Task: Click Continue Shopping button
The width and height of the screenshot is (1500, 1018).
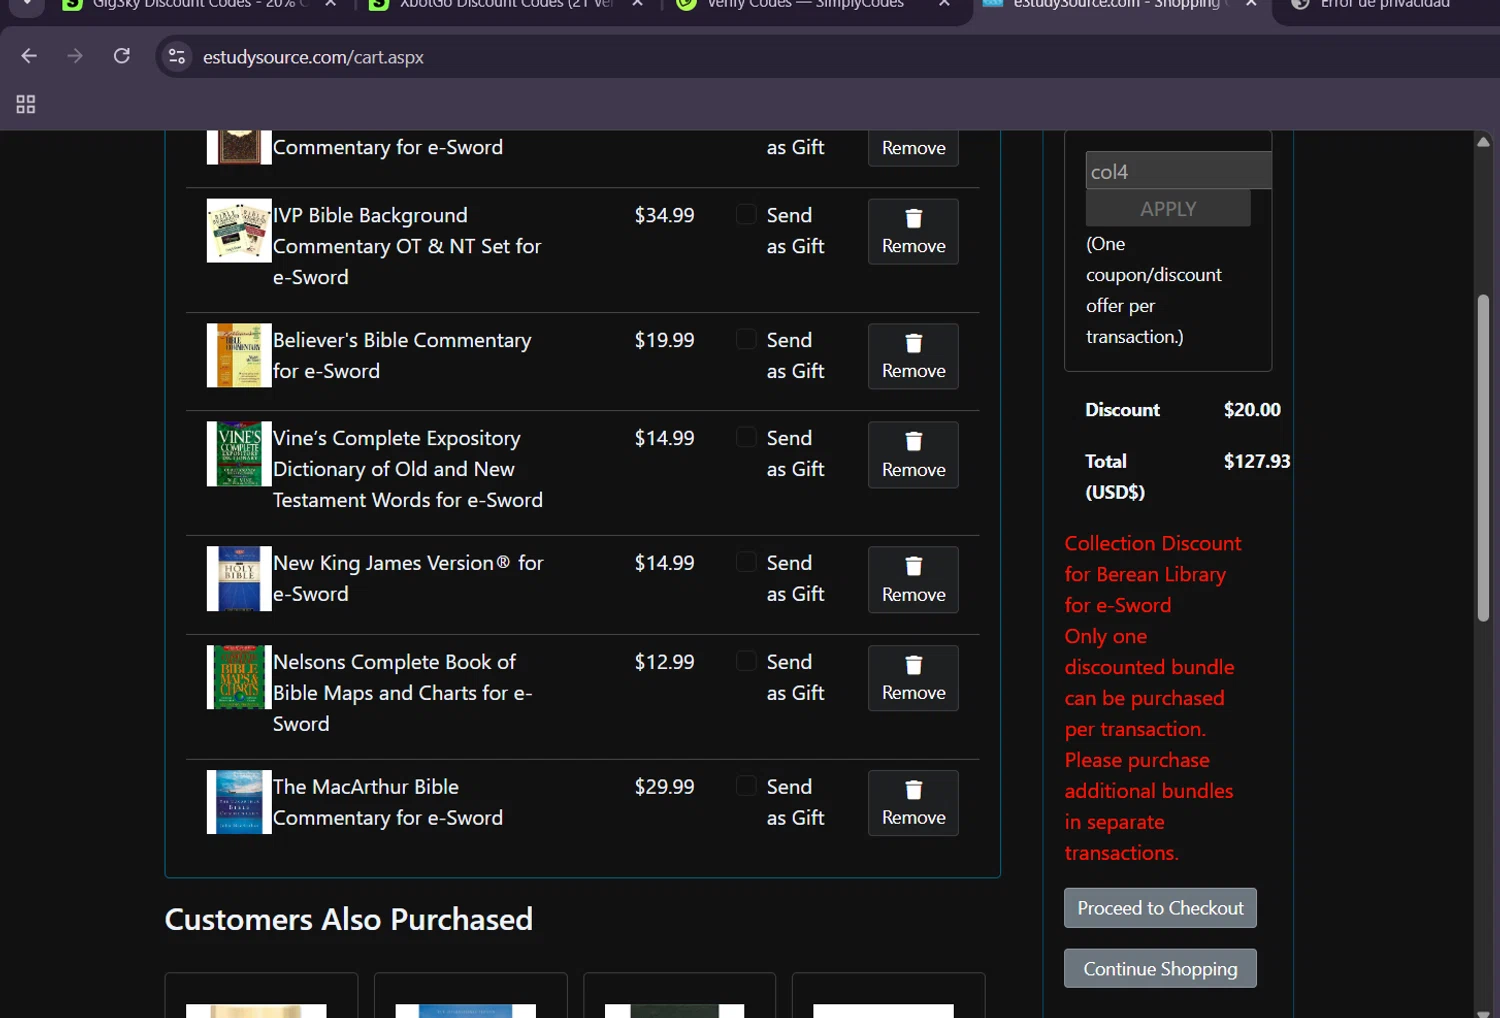Action: click(1160, 969)
